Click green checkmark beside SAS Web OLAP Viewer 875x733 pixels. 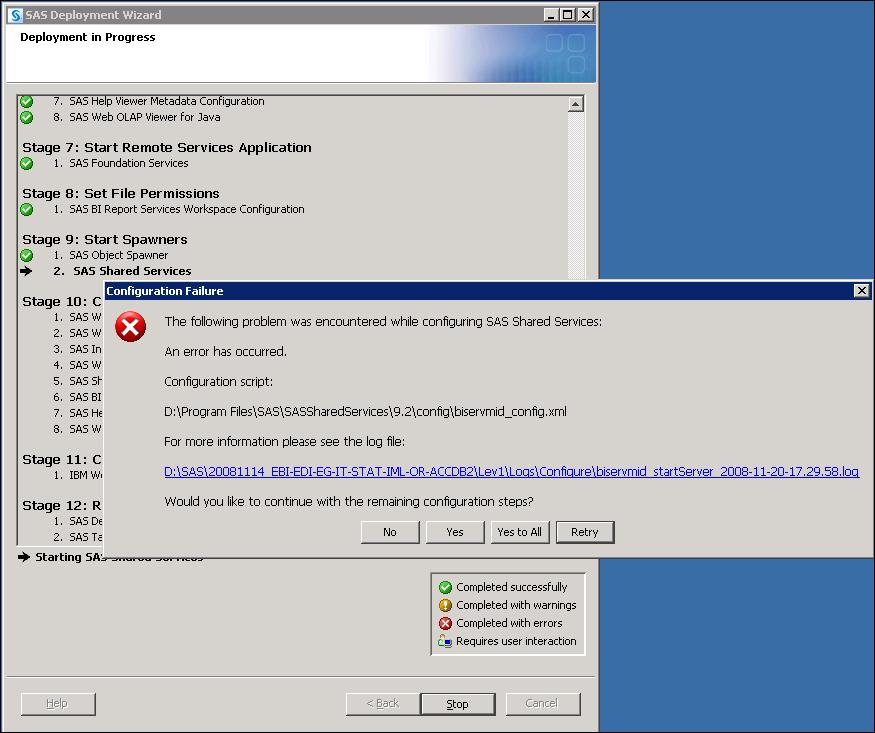tap(27, 117)
